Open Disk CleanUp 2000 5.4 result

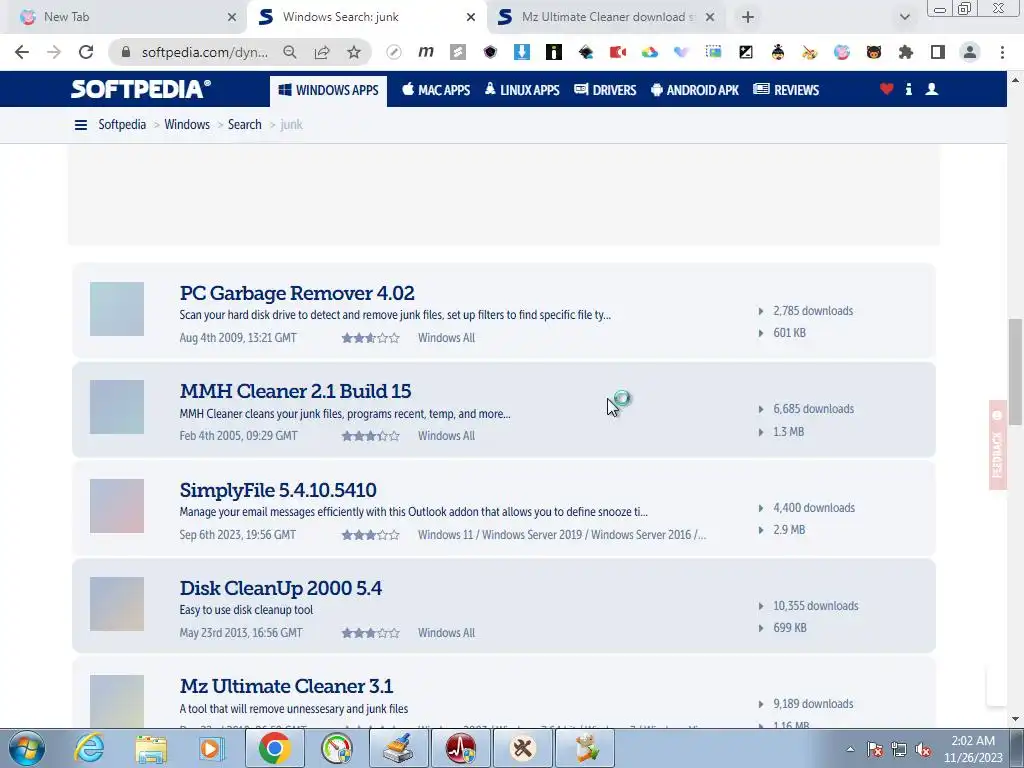[281, 588]
